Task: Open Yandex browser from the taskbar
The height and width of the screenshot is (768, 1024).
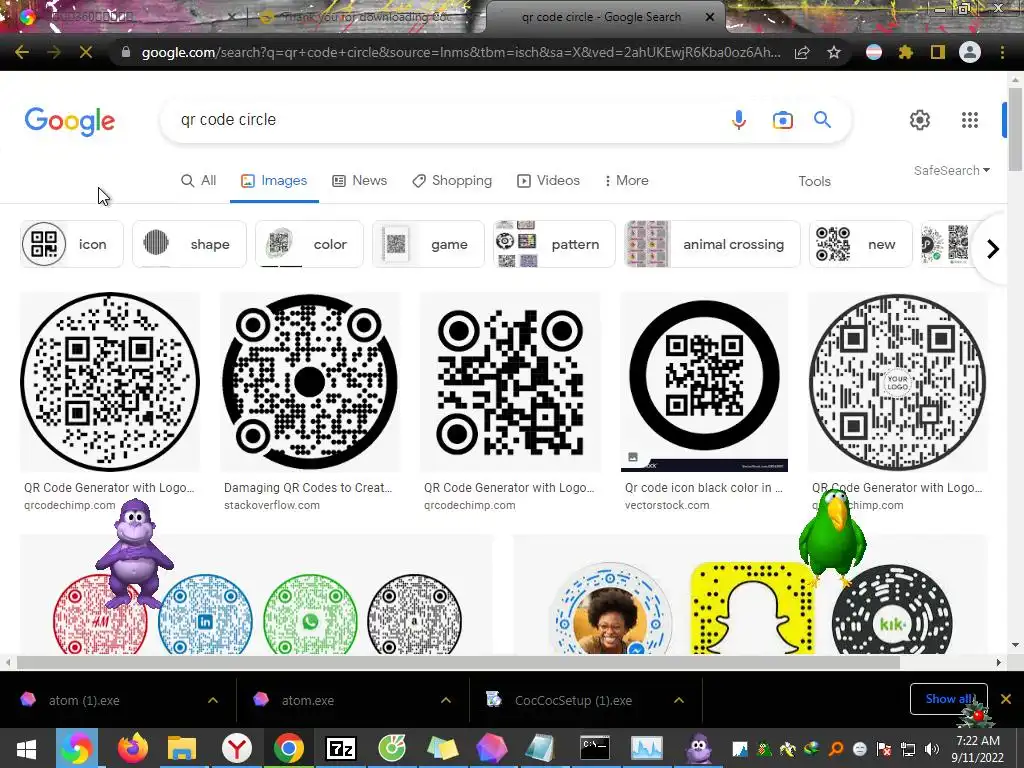Action: 236,748
